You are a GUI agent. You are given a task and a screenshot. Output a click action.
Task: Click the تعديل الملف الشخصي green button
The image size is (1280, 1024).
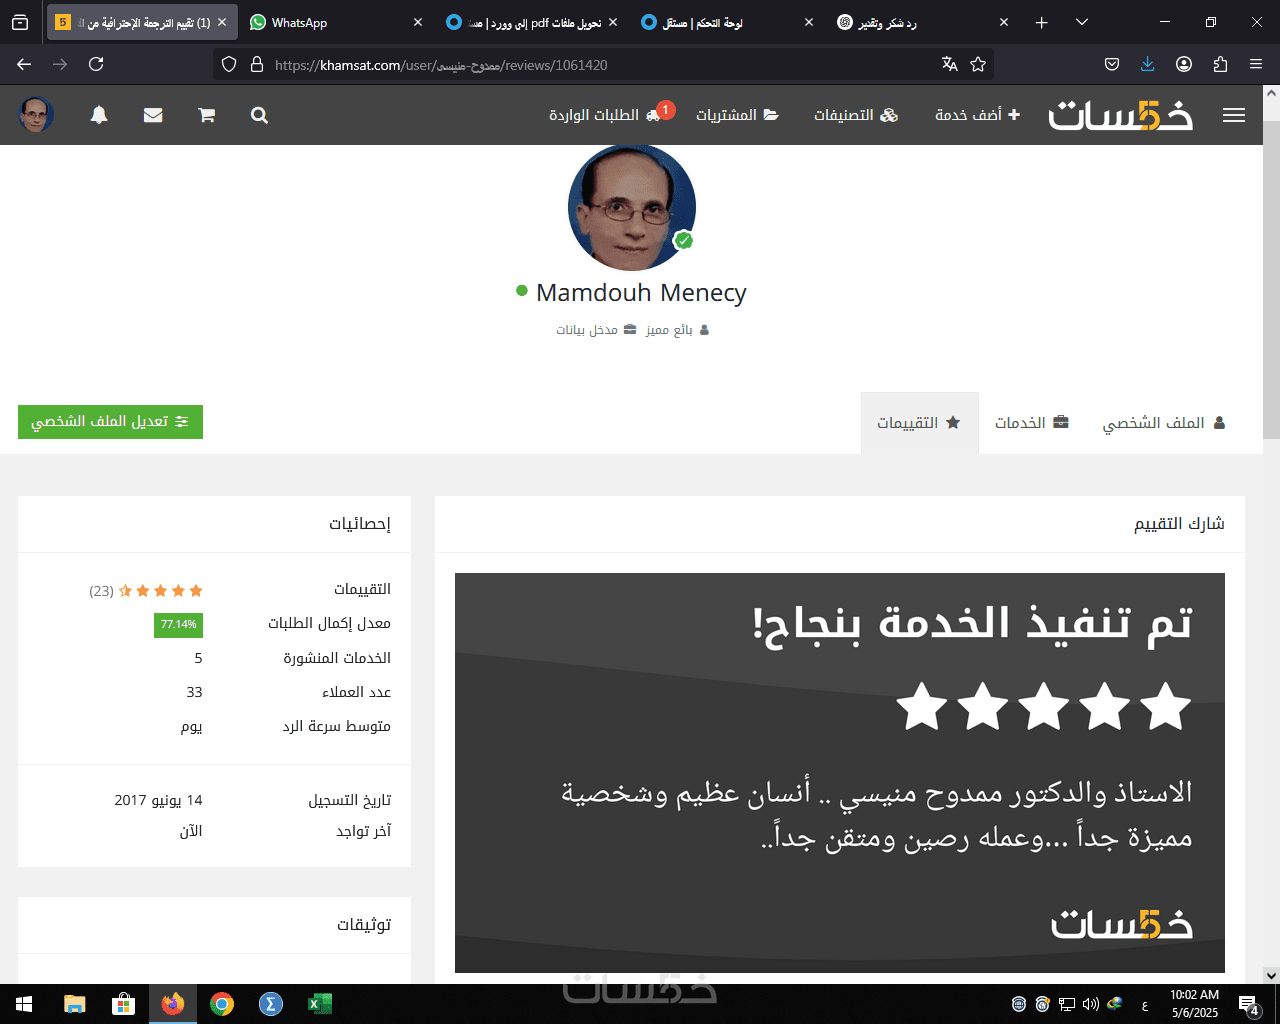point(110,422)
